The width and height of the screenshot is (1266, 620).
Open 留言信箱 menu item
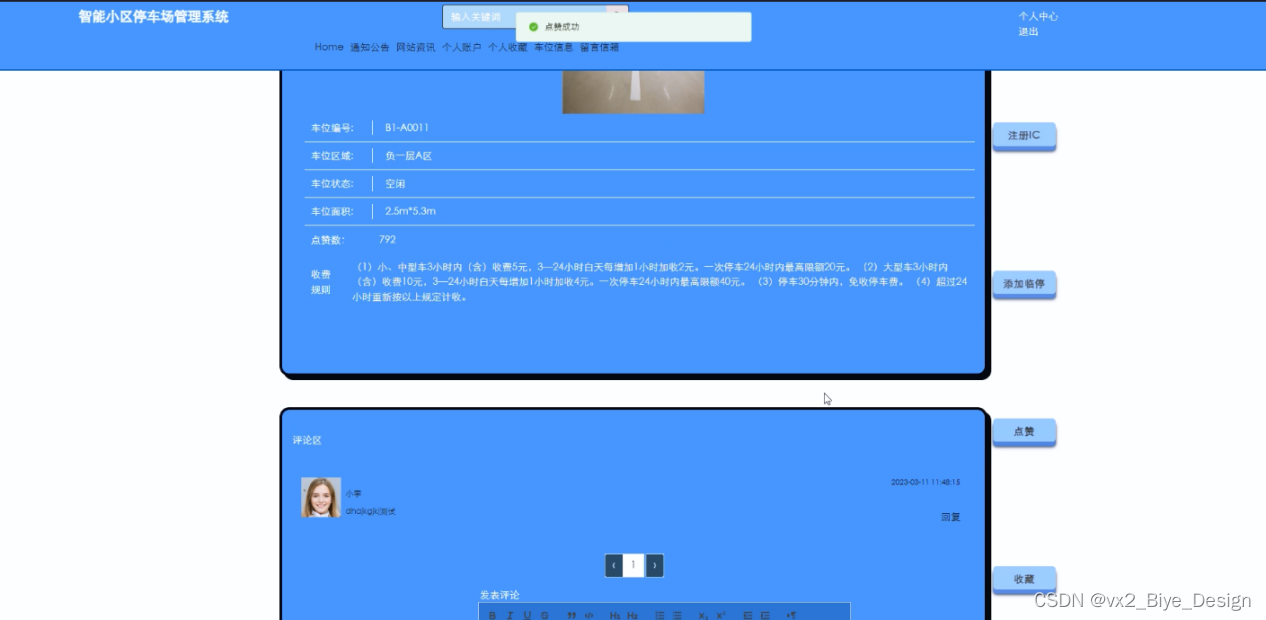(600, 47)
